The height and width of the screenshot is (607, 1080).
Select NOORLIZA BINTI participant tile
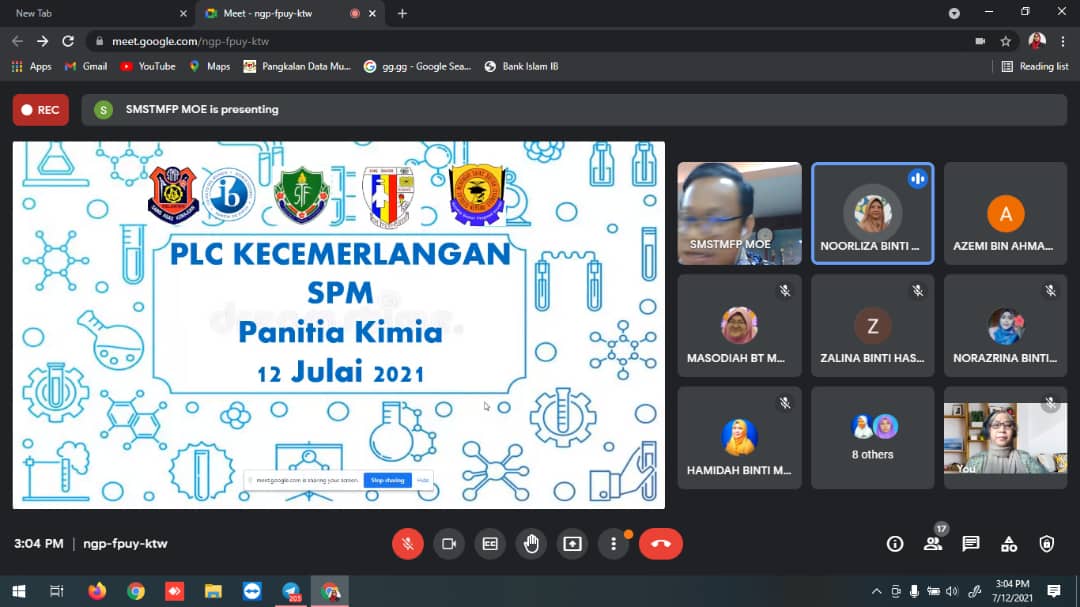872,213
